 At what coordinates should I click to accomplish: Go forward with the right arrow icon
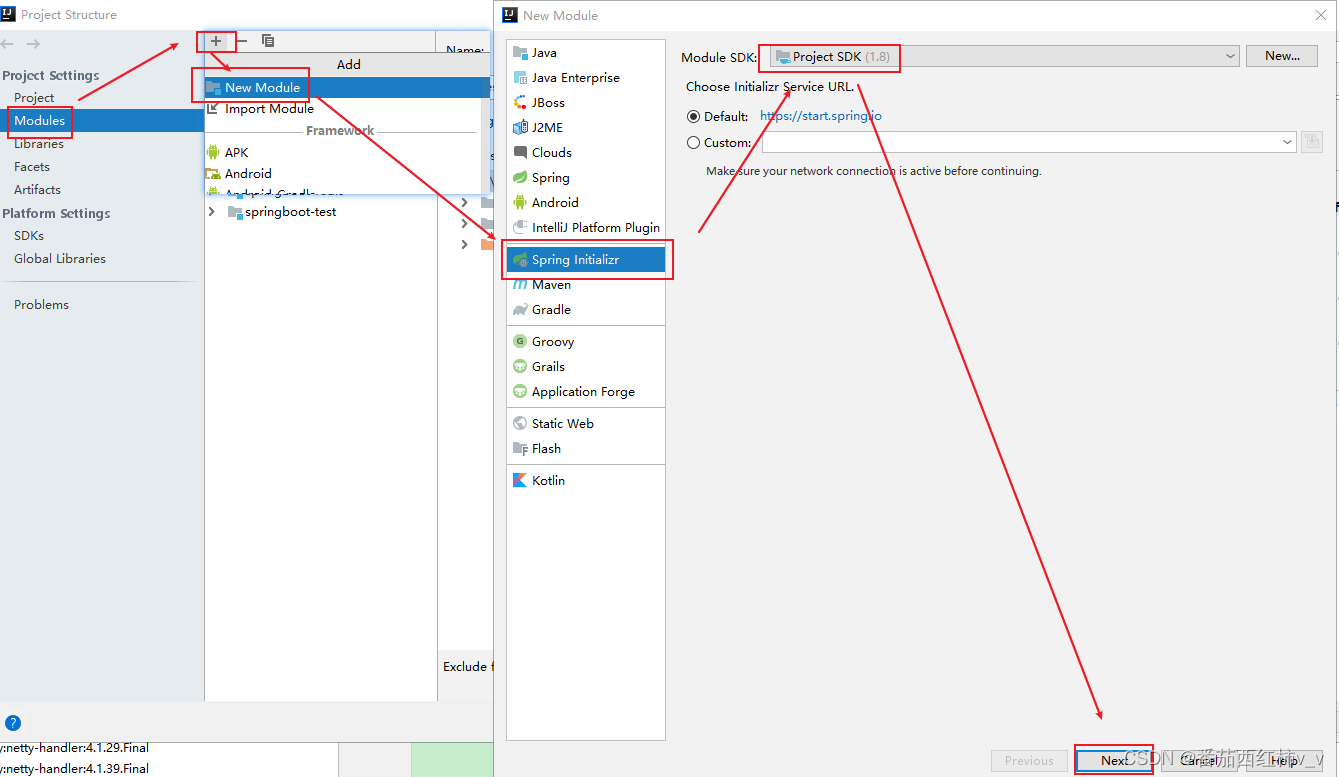(33, 44)
